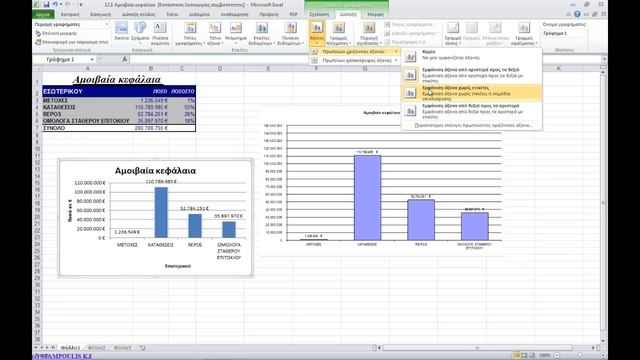Click the chart name field Γράφημα 1

[564, 33]
